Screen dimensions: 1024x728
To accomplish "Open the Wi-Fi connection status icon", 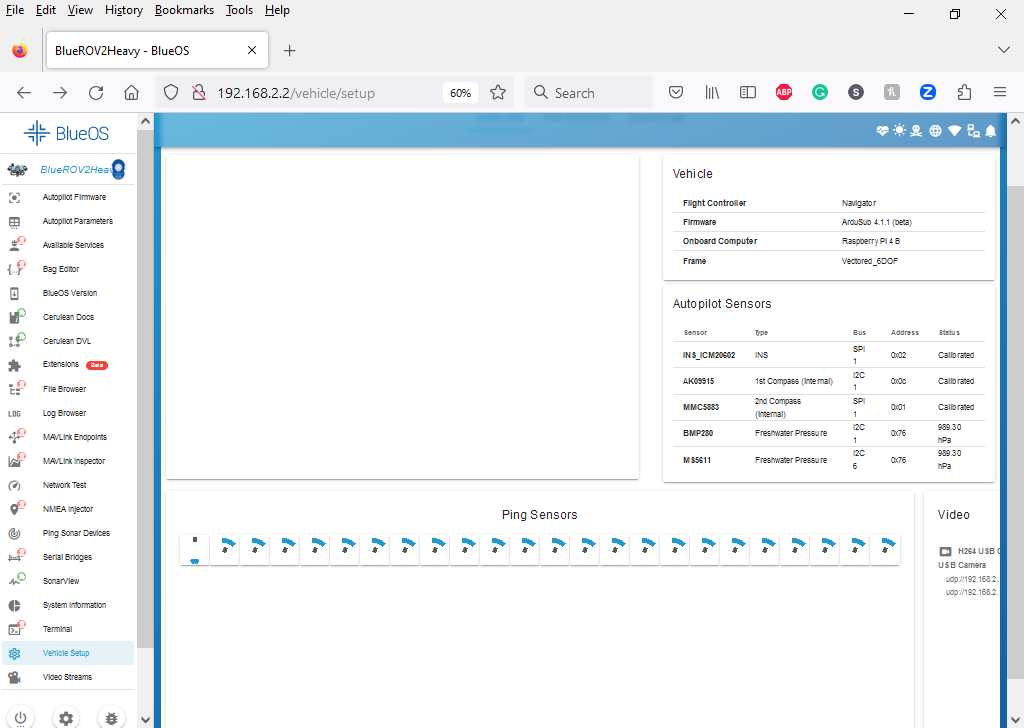I will pos(953,130).
